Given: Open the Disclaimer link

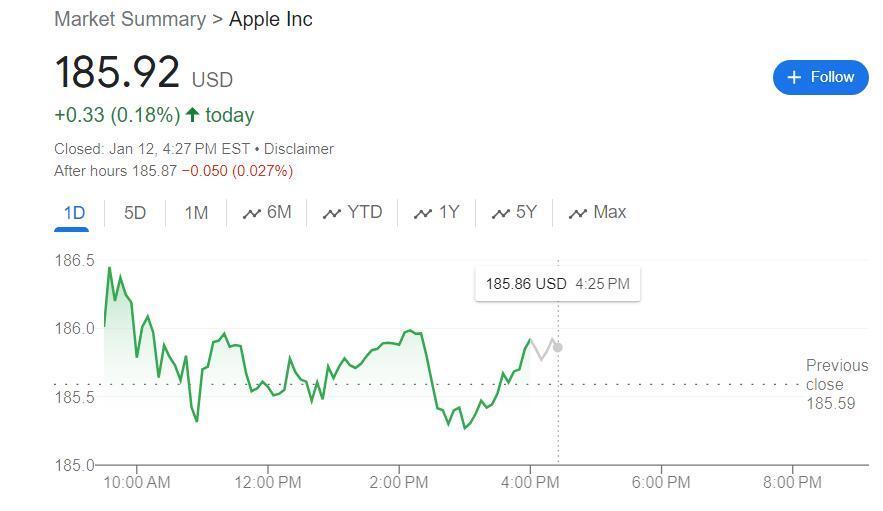Looking at the screenshot, I should tap(299, 149).
